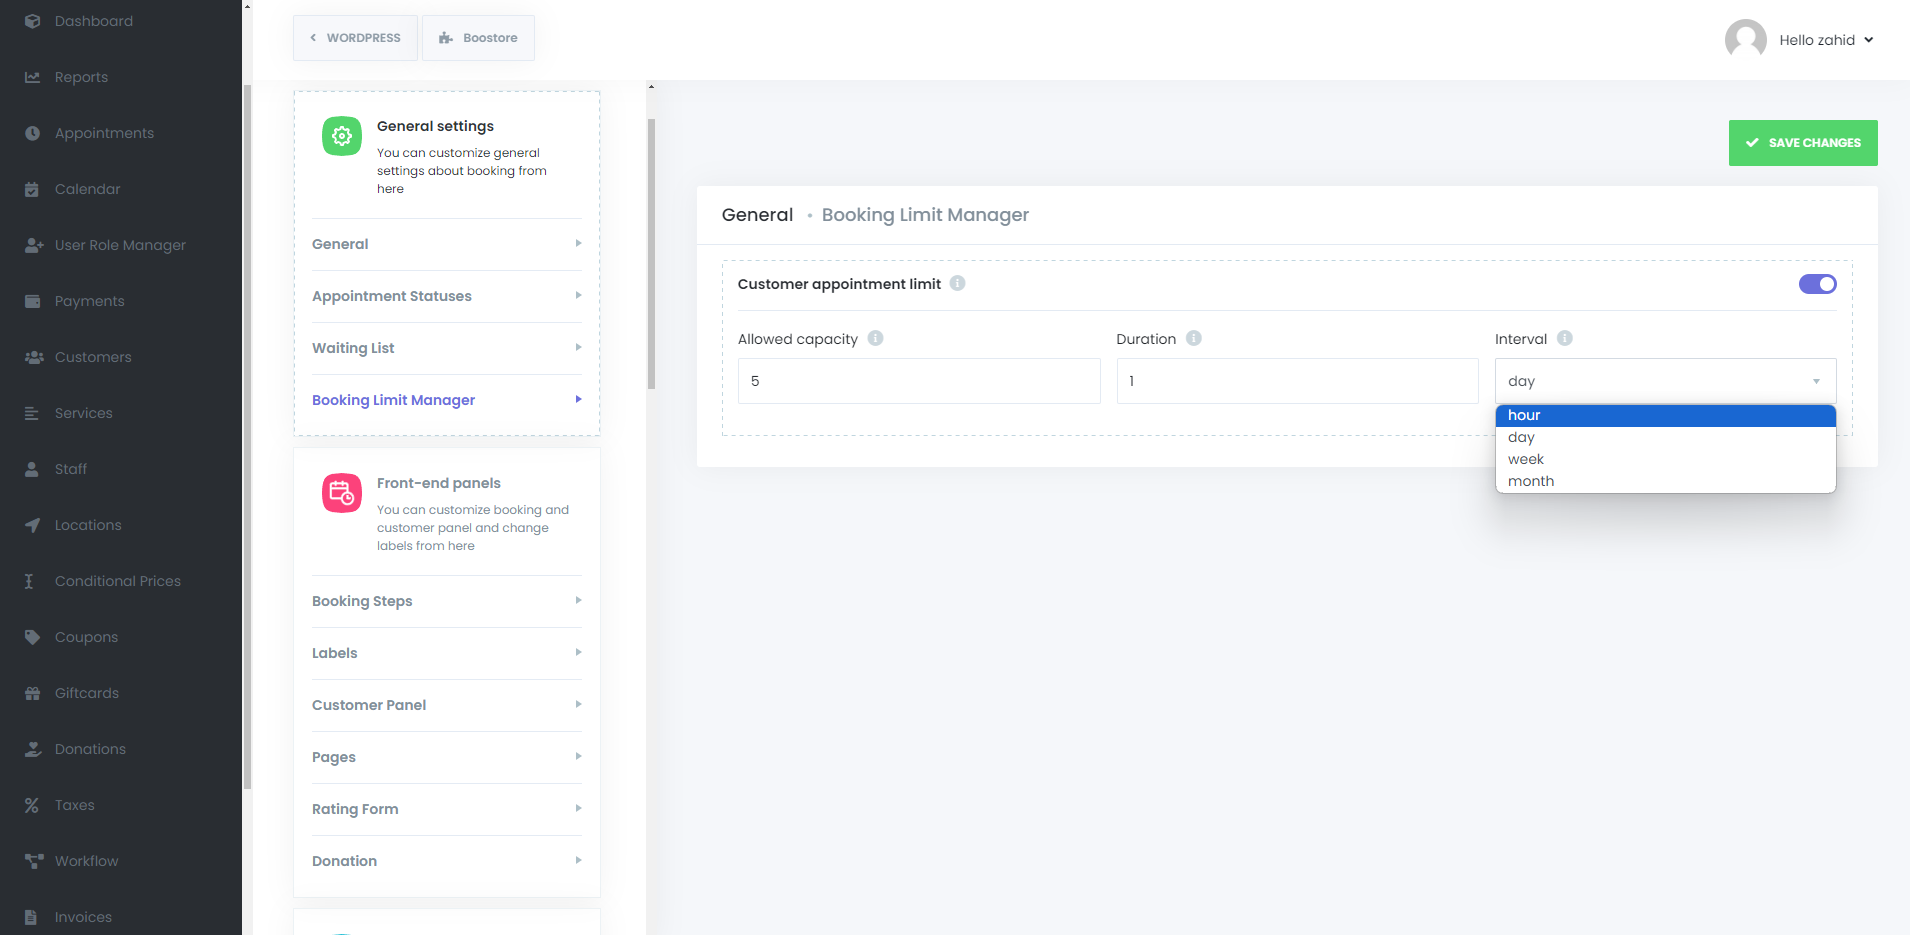The width and height of the screenshot is (1910, 935).
Task: Go back using the WORDPRESS button
Action: pyautogui.click(x=355, y=37)
